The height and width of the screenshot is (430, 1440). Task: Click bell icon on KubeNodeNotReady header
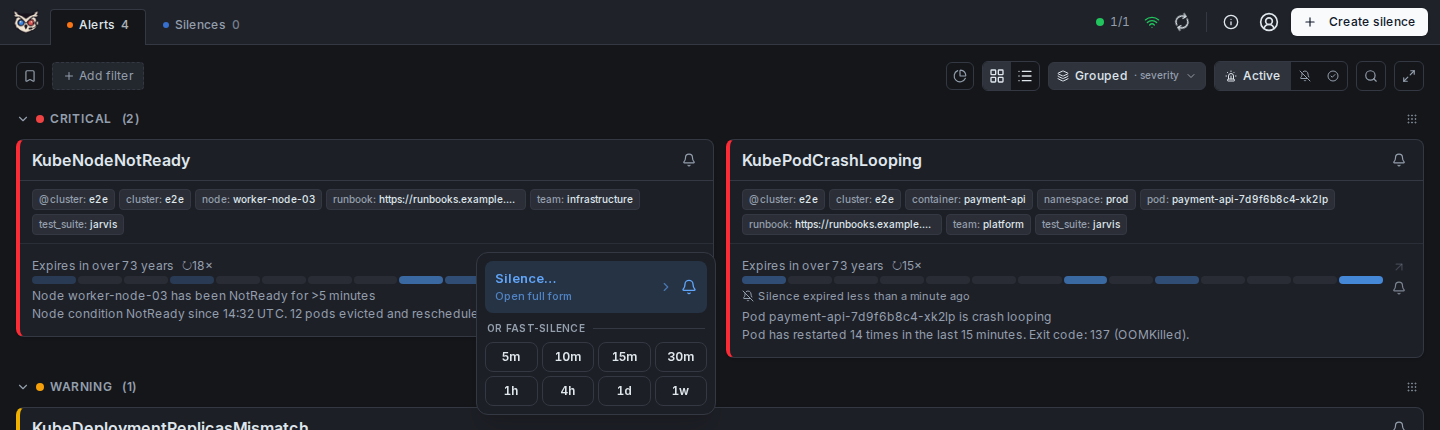(x=689, y=160)
